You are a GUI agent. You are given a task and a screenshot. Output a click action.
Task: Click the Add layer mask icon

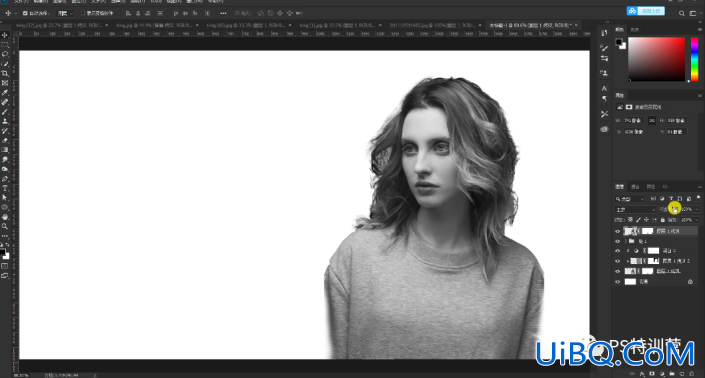tap(652, 374)
